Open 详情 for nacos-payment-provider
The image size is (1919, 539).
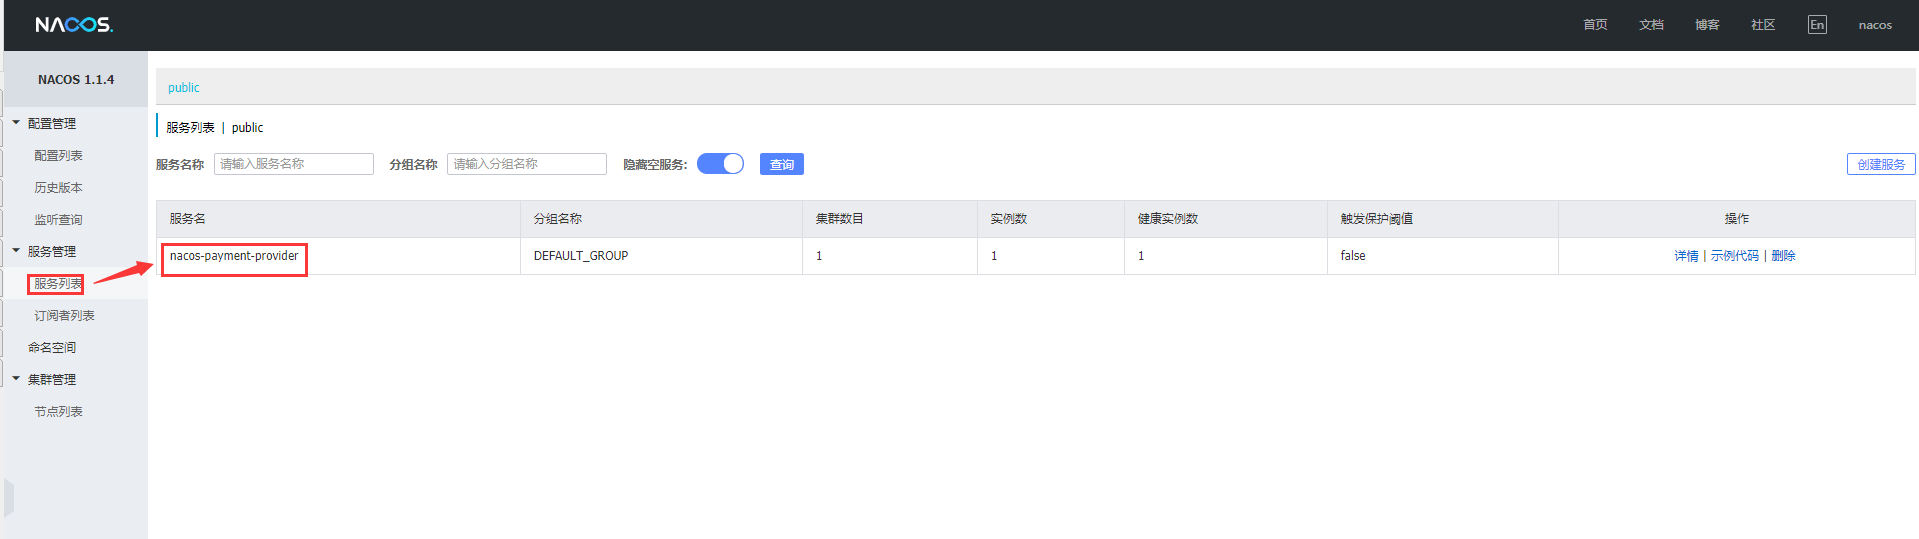[1686, 256]
